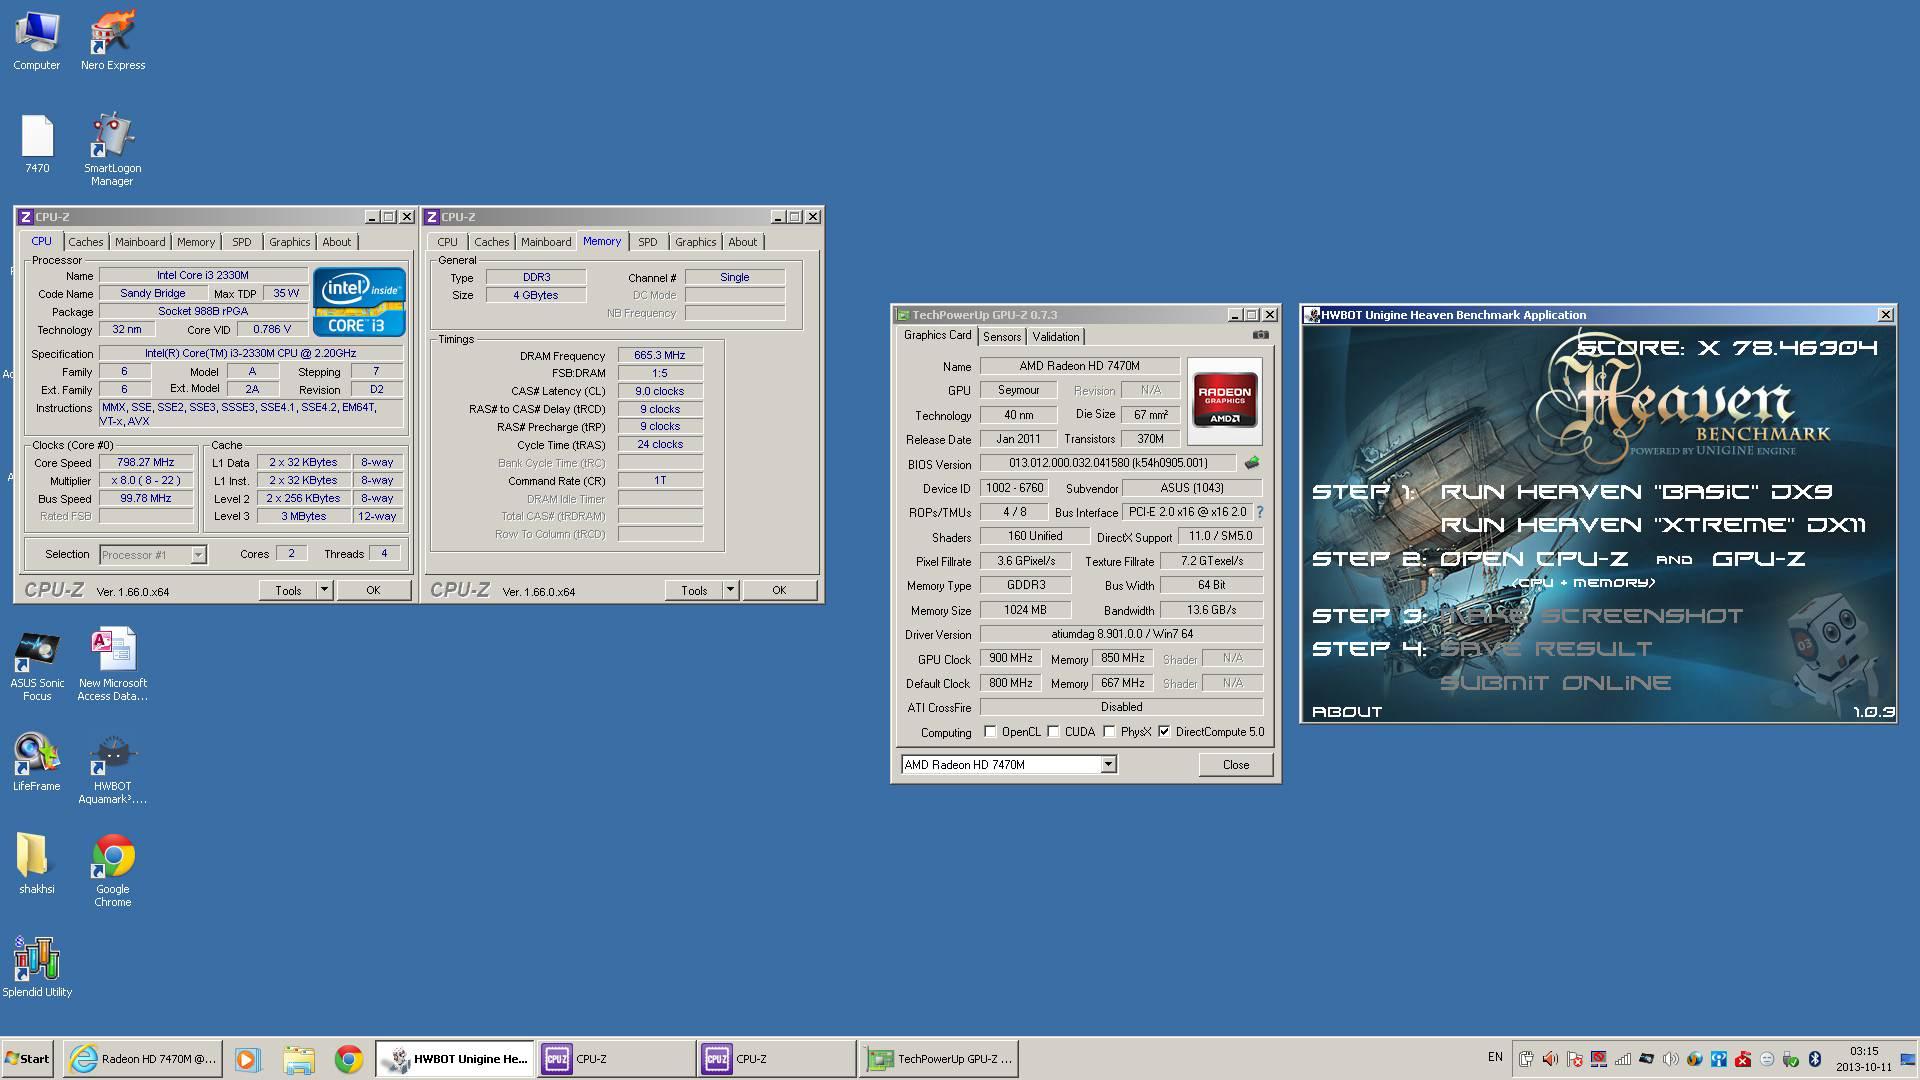Open Graphics tab in right CPU-Z
This screenshot has width=1920, height=1080.
695,242
